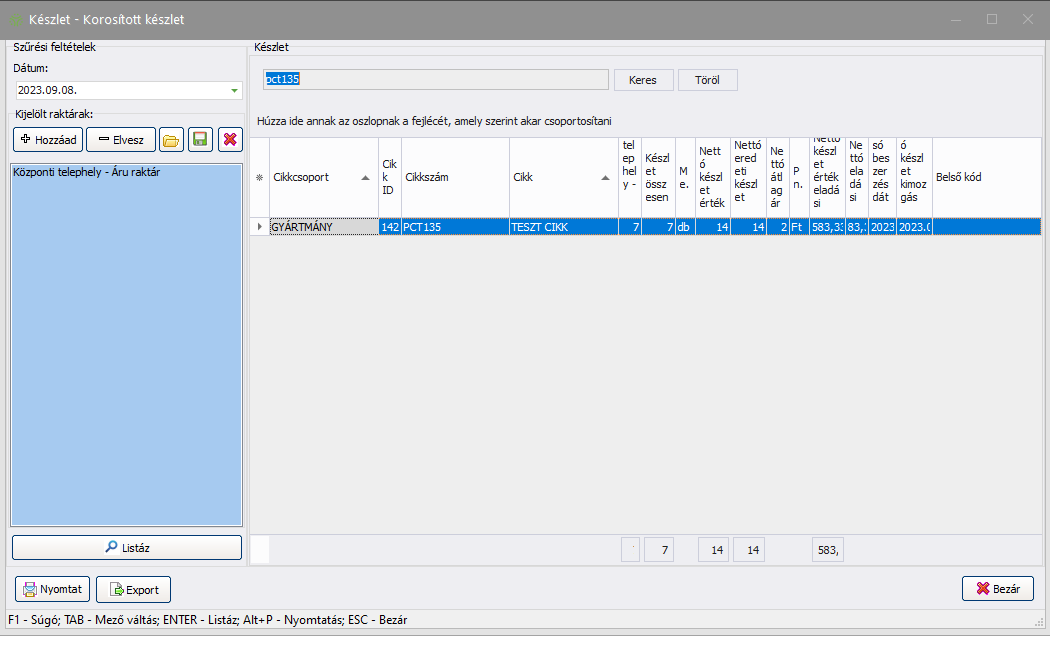This screenshot has height=645, width=1050.
Task: Click the Keres search button
Action: tap(643, 80)
